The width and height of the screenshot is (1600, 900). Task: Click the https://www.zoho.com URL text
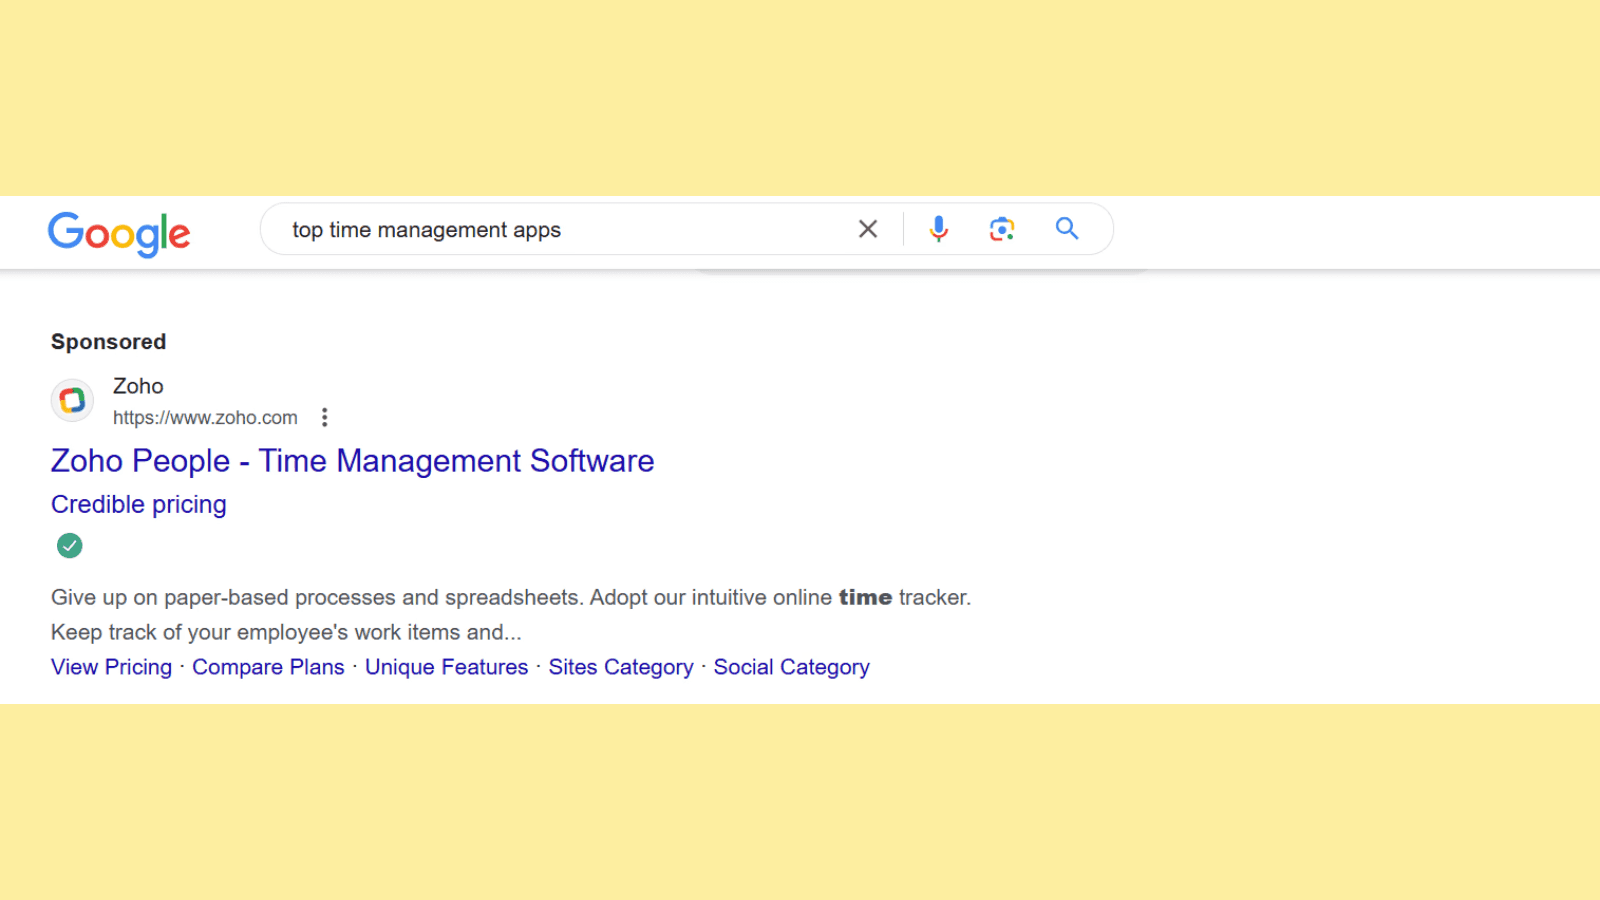tap(205, 418)
